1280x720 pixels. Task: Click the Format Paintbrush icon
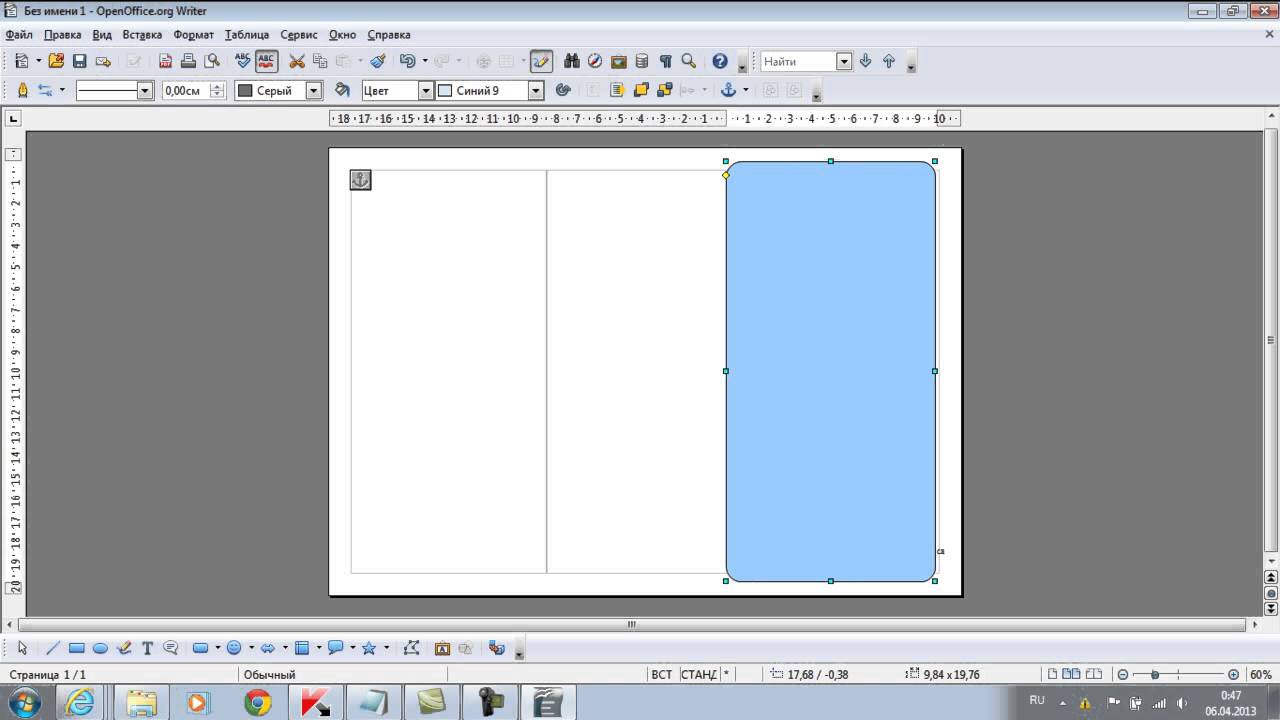pos(377,61)
